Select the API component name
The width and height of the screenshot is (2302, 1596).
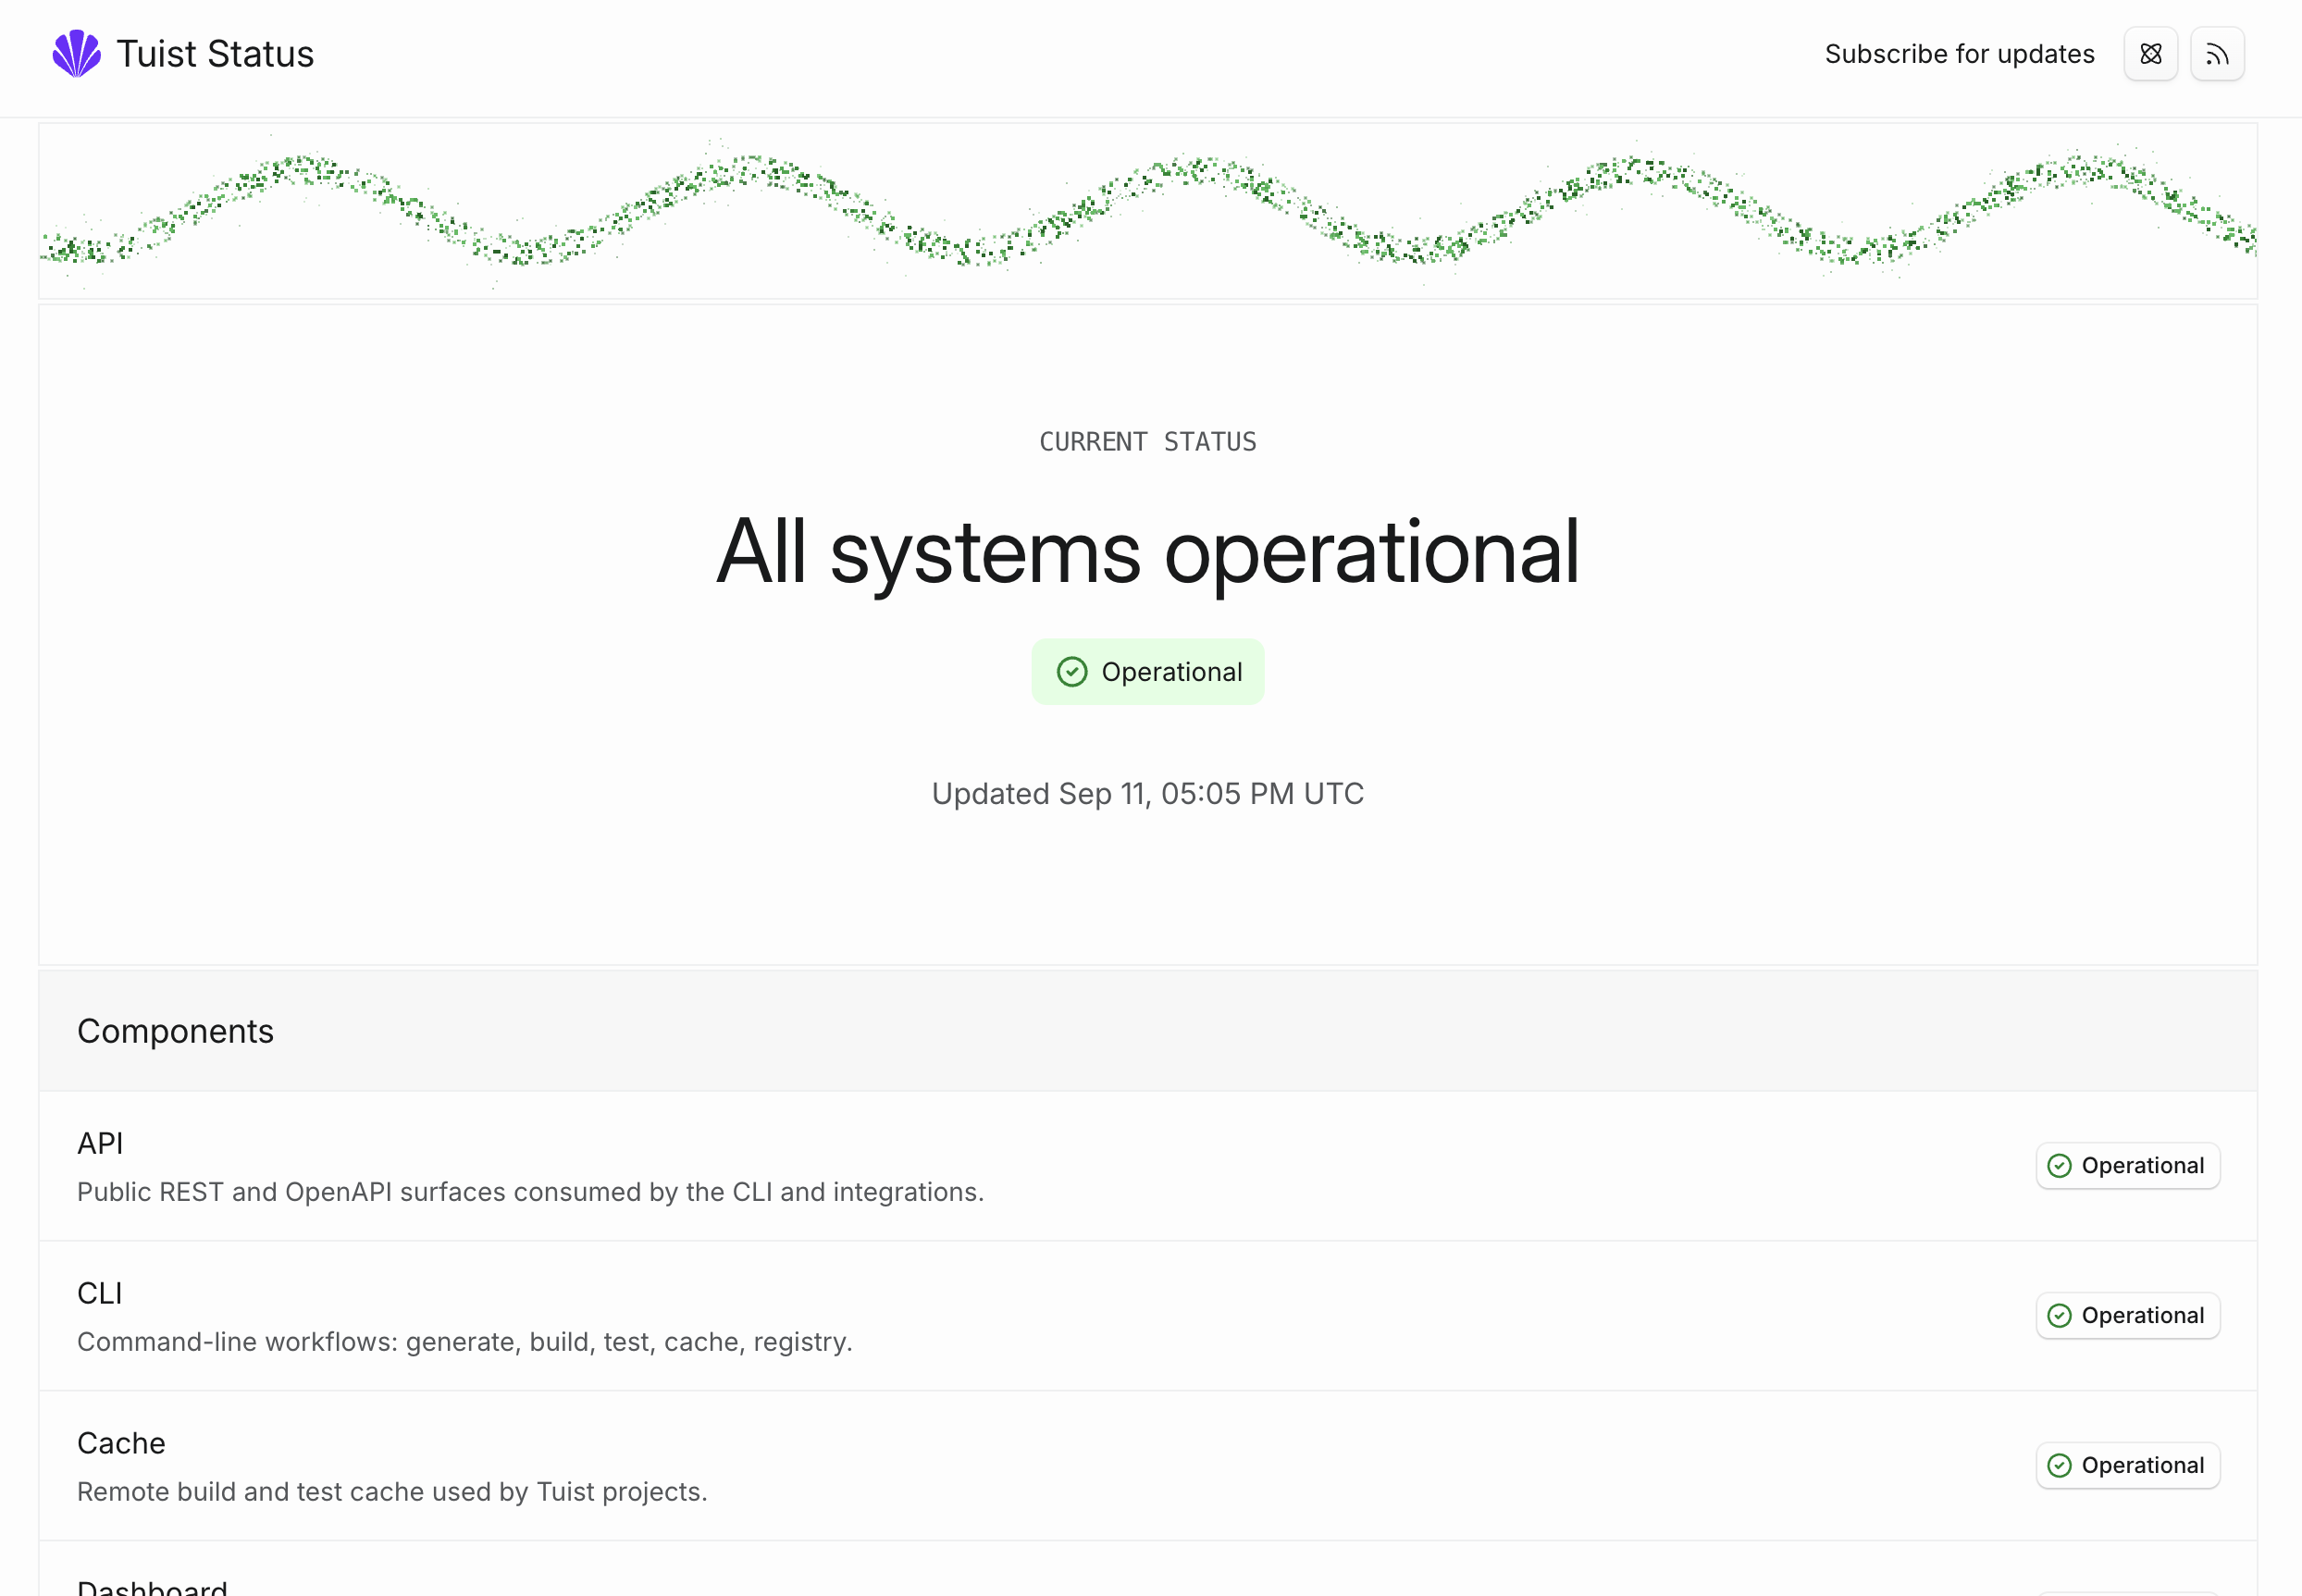point(100,1143)
